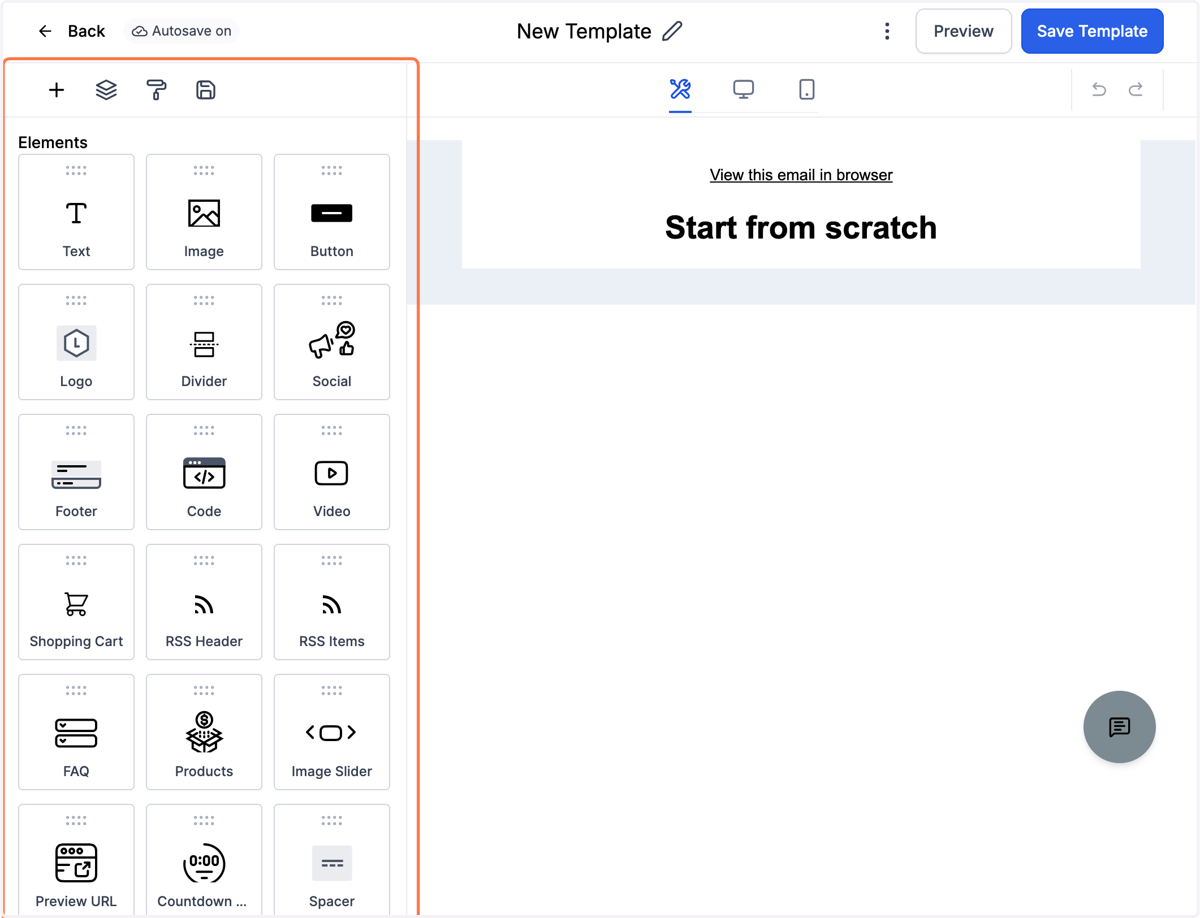Select the RSS Header element
This screenshot has width=1200, height=918.
click(204, 602)
